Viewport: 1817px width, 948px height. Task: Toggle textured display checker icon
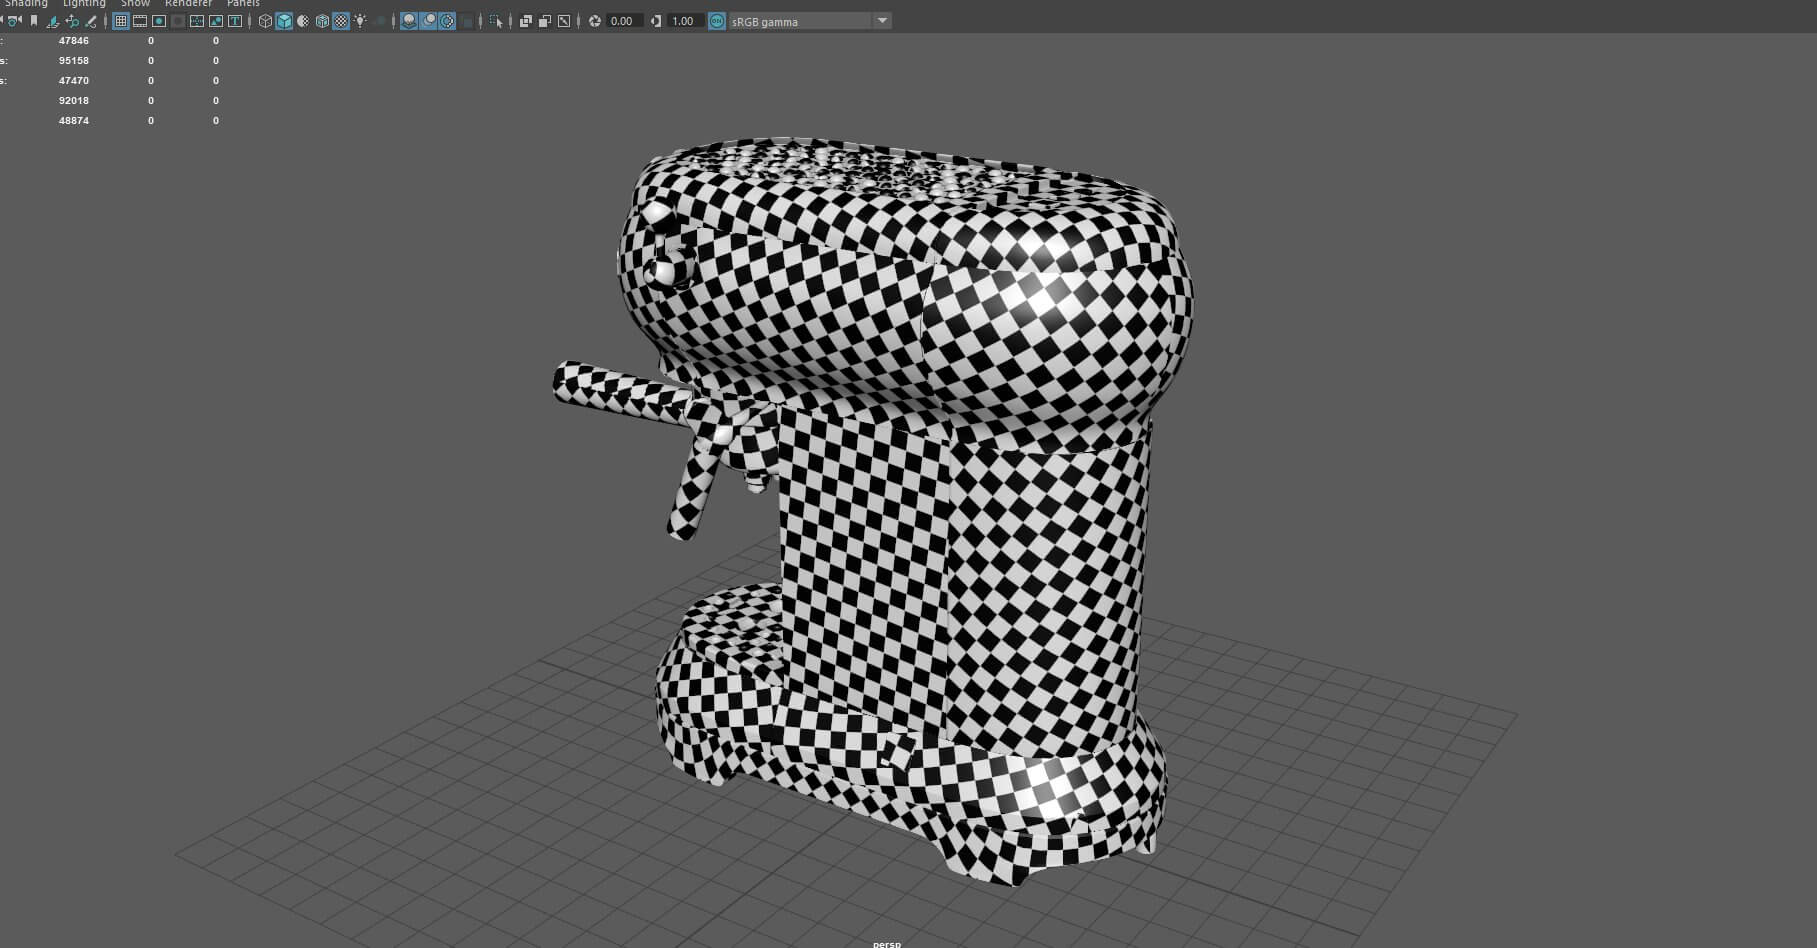(341, 21)
